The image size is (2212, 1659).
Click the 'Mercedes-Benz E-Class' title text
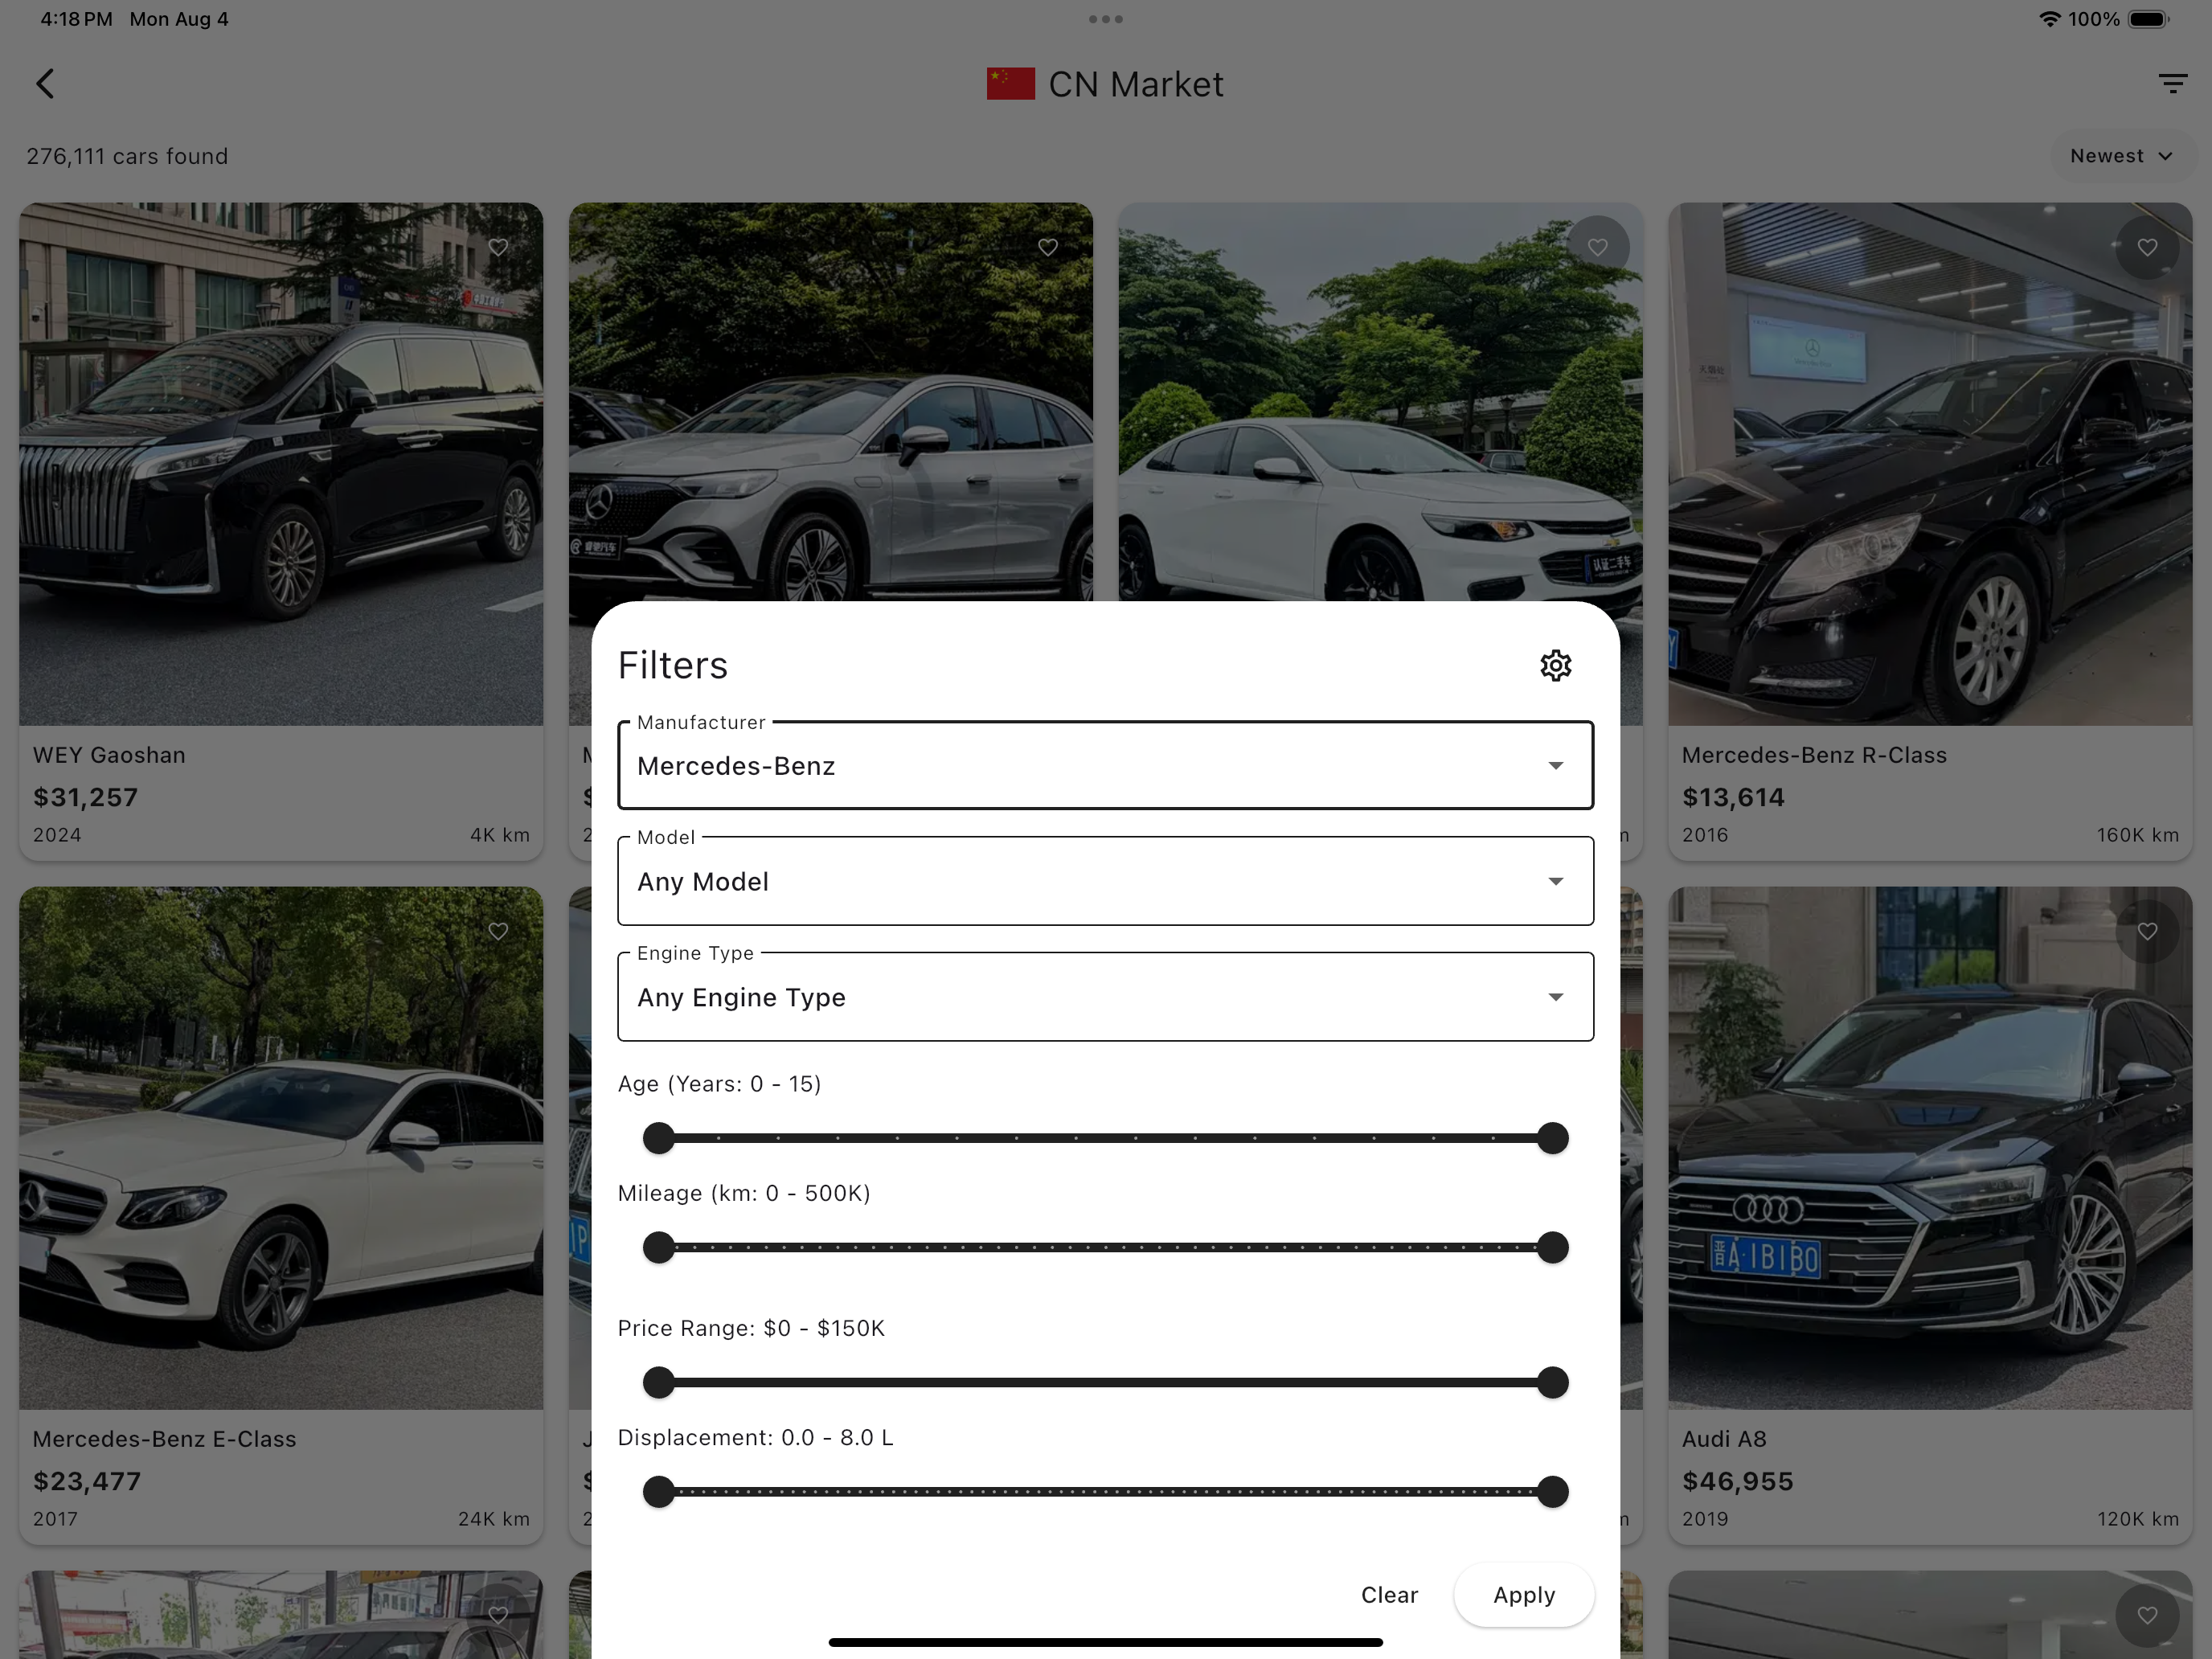(164, 1439)
